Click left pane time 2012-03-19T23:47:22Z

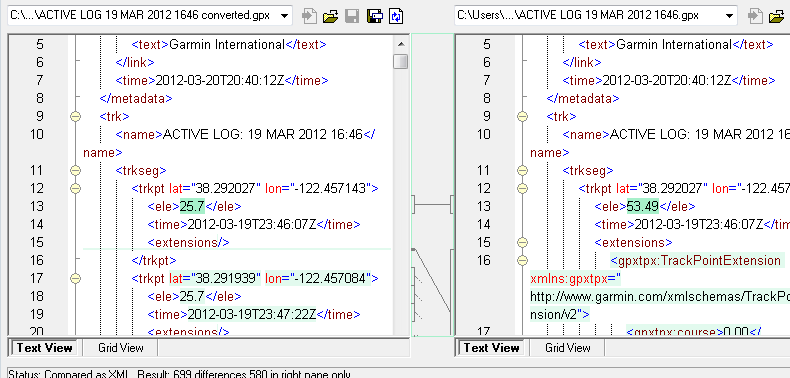[252, 314]
